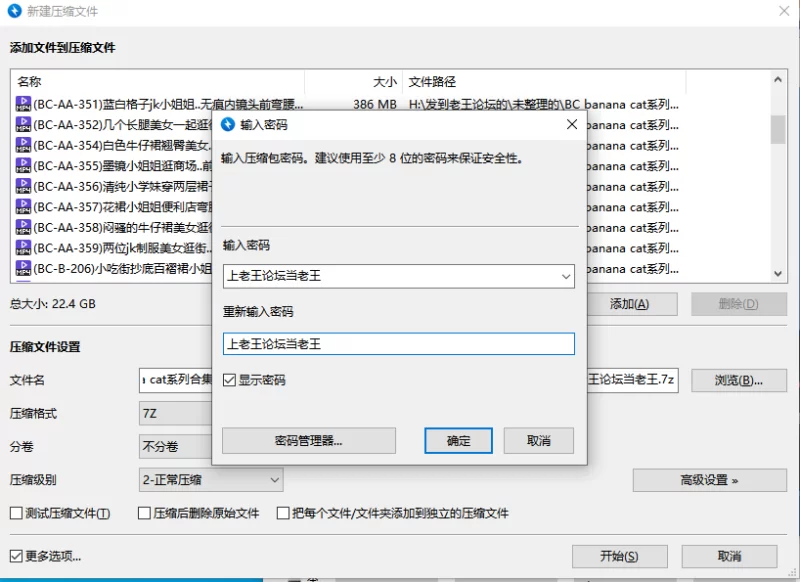This screenshot has width=800, height=582.
Task: Select the video file icon for BC-AA-352
Action: point(23,124)
